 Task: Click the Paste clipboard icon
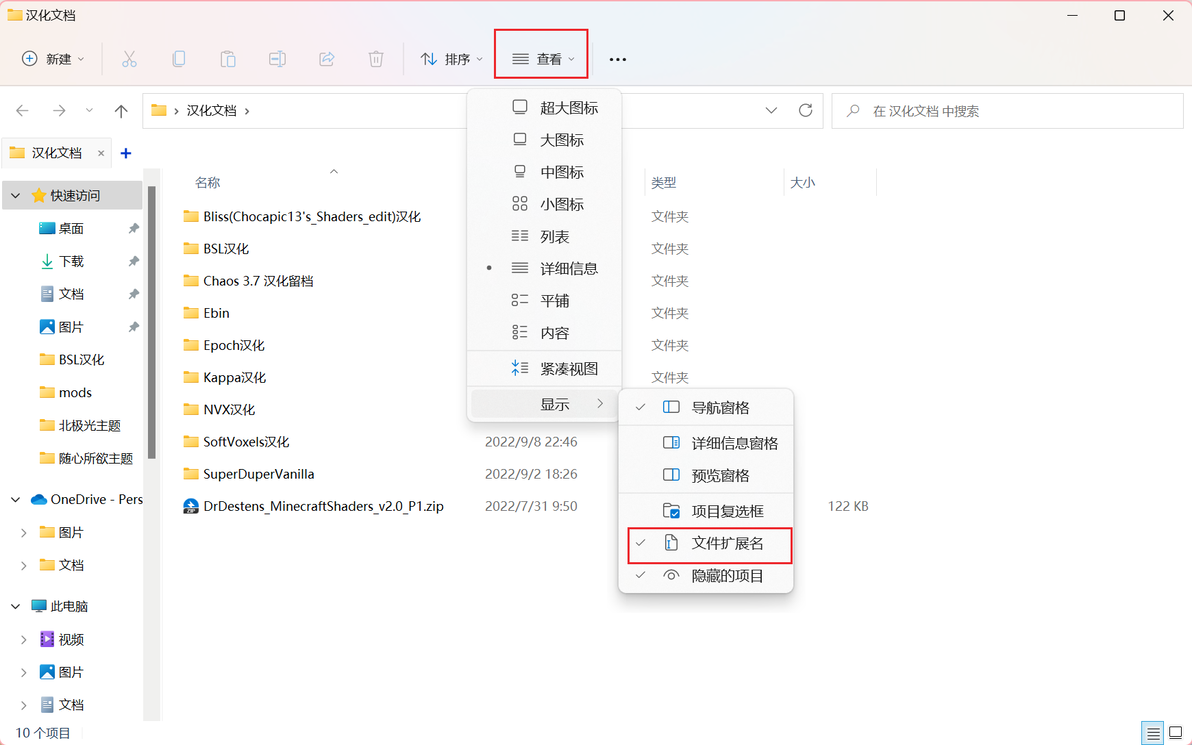click(x=228, y=59)
